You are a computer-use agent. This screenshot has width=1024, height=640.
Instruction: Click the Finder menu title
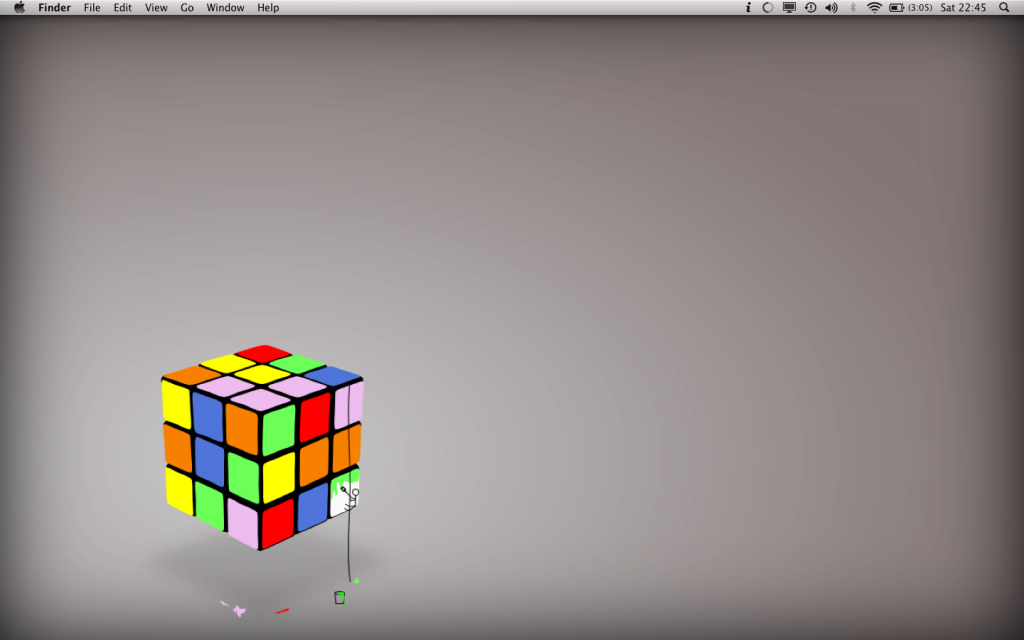[54, 8]
